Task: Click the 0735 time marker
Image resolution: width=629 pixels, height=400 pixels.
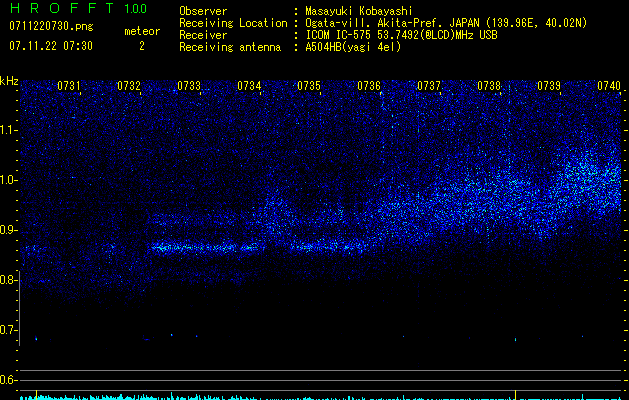Action: [309, 85]
